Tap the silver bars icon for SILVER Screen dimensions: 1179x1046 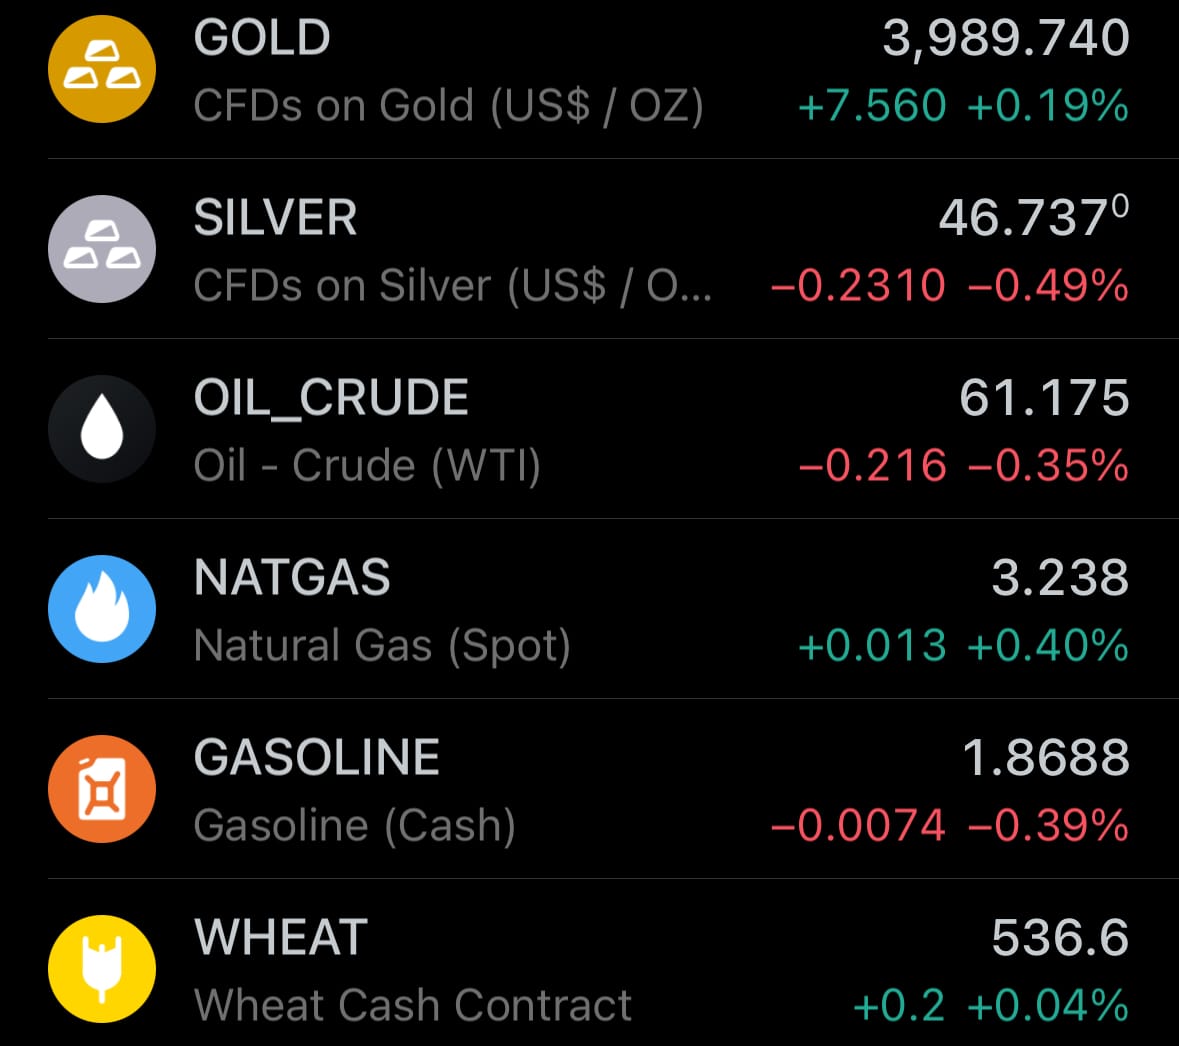pos(102,249)
